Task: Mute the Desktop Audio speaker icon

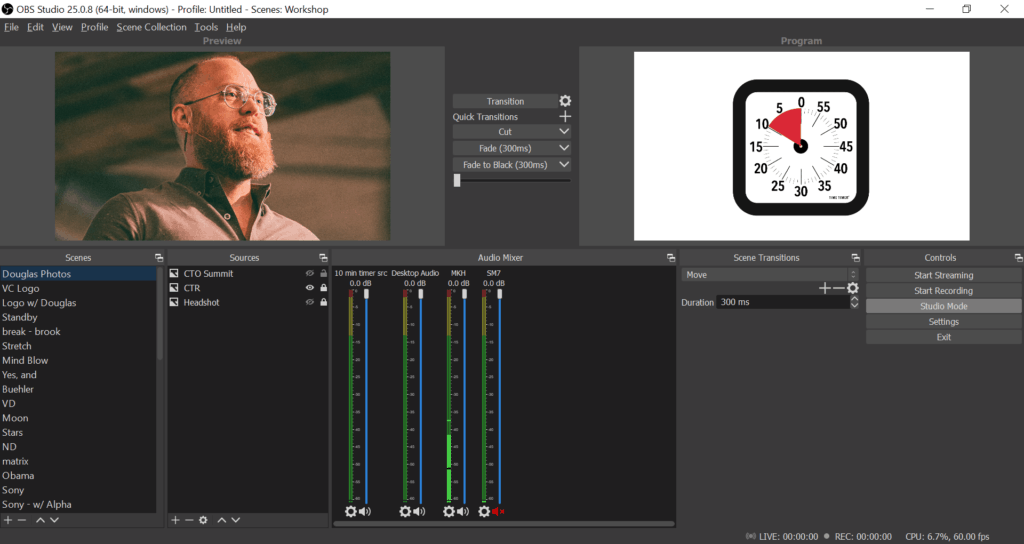Action: coord(418,511)
